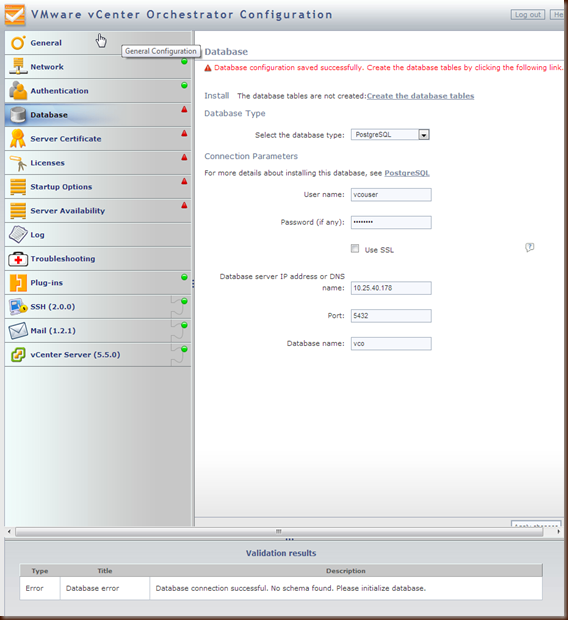The height and width of the screenshot is (620, 568).
Task: Click the Database error title cell
Action: pos(105,588)
